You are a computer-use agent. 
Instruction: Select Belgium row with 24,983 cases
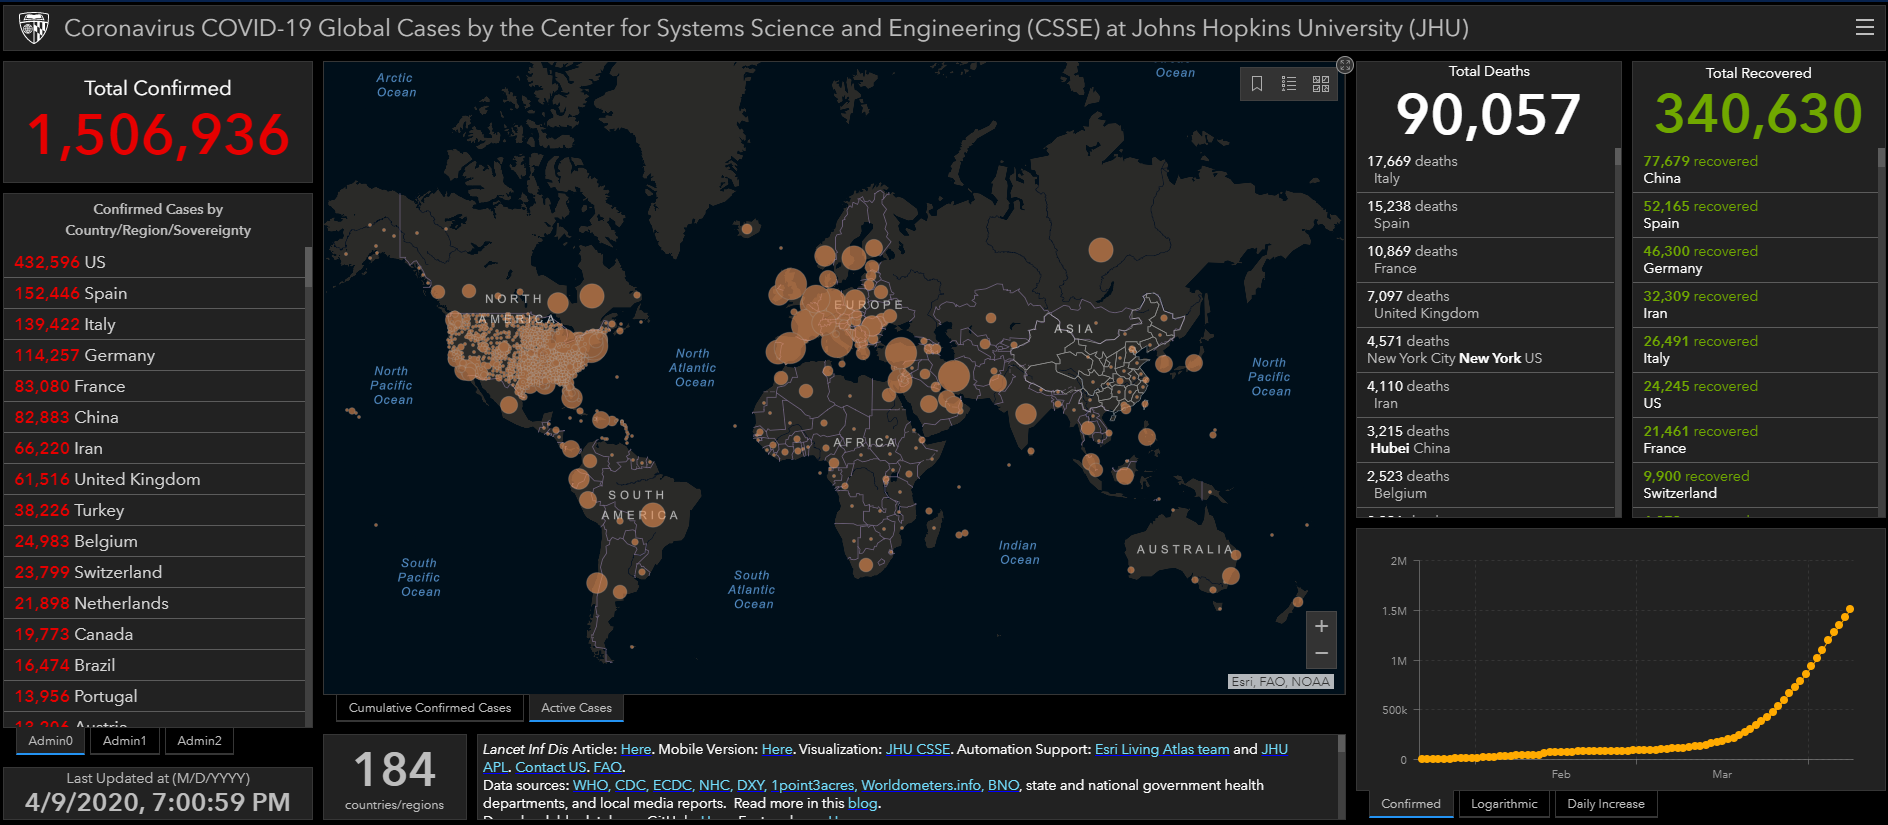155,541
